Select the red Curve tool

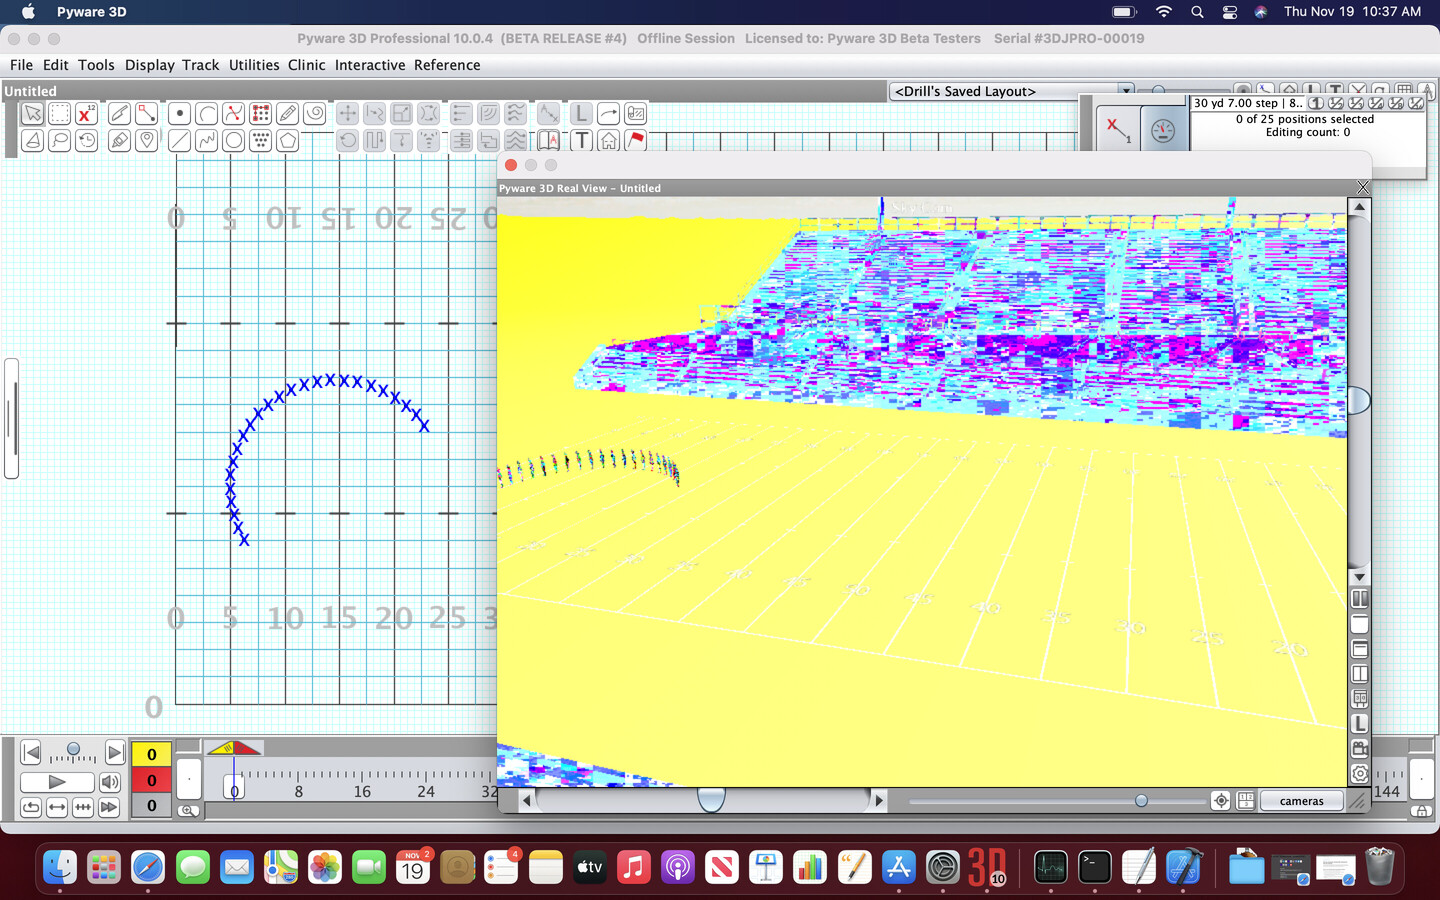[233, 113]
